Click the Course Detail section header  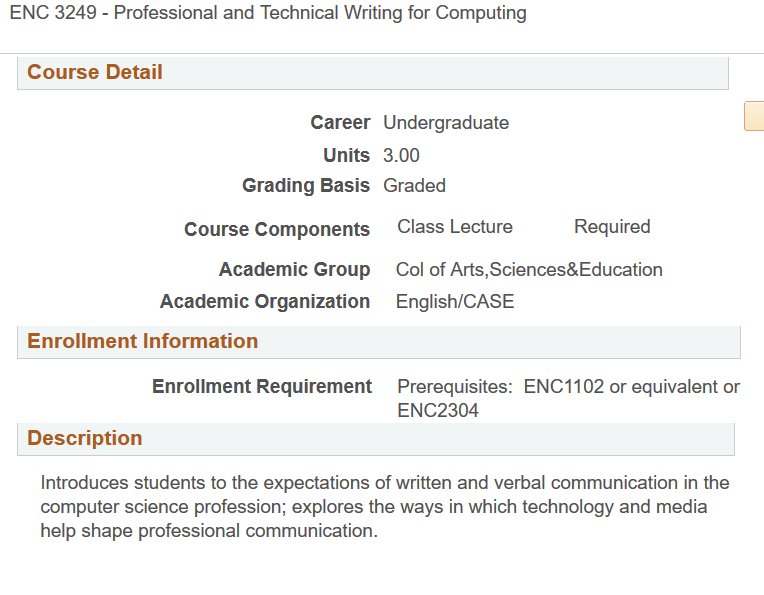pos(95,73)
